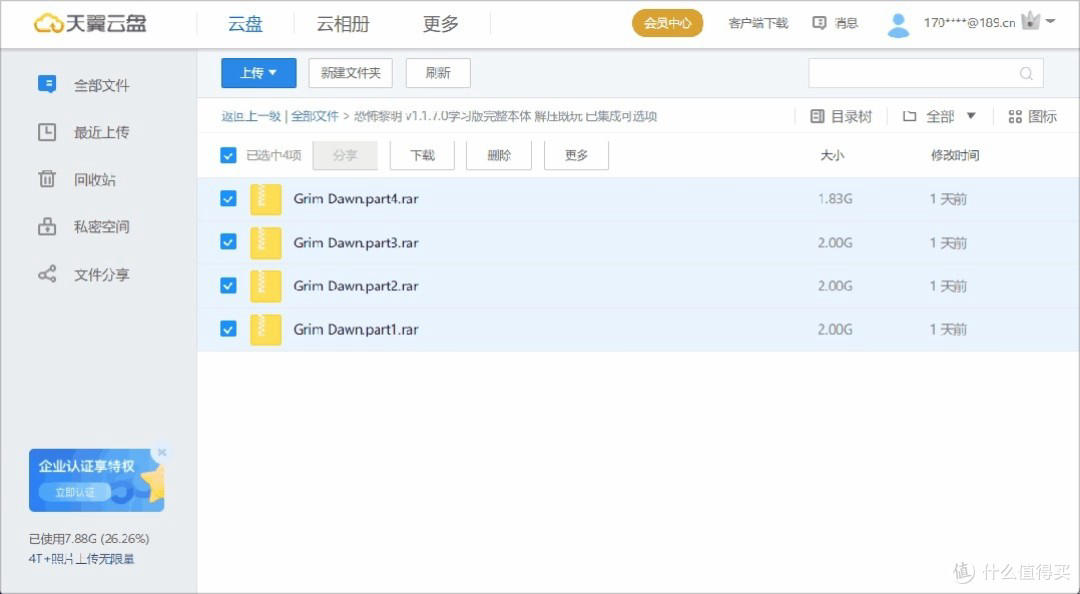Click the archive icon of Grim Dawn.part1.rar
Image resolution: width=1080 pixels, height=594 pixels.
tap(265, 329)
